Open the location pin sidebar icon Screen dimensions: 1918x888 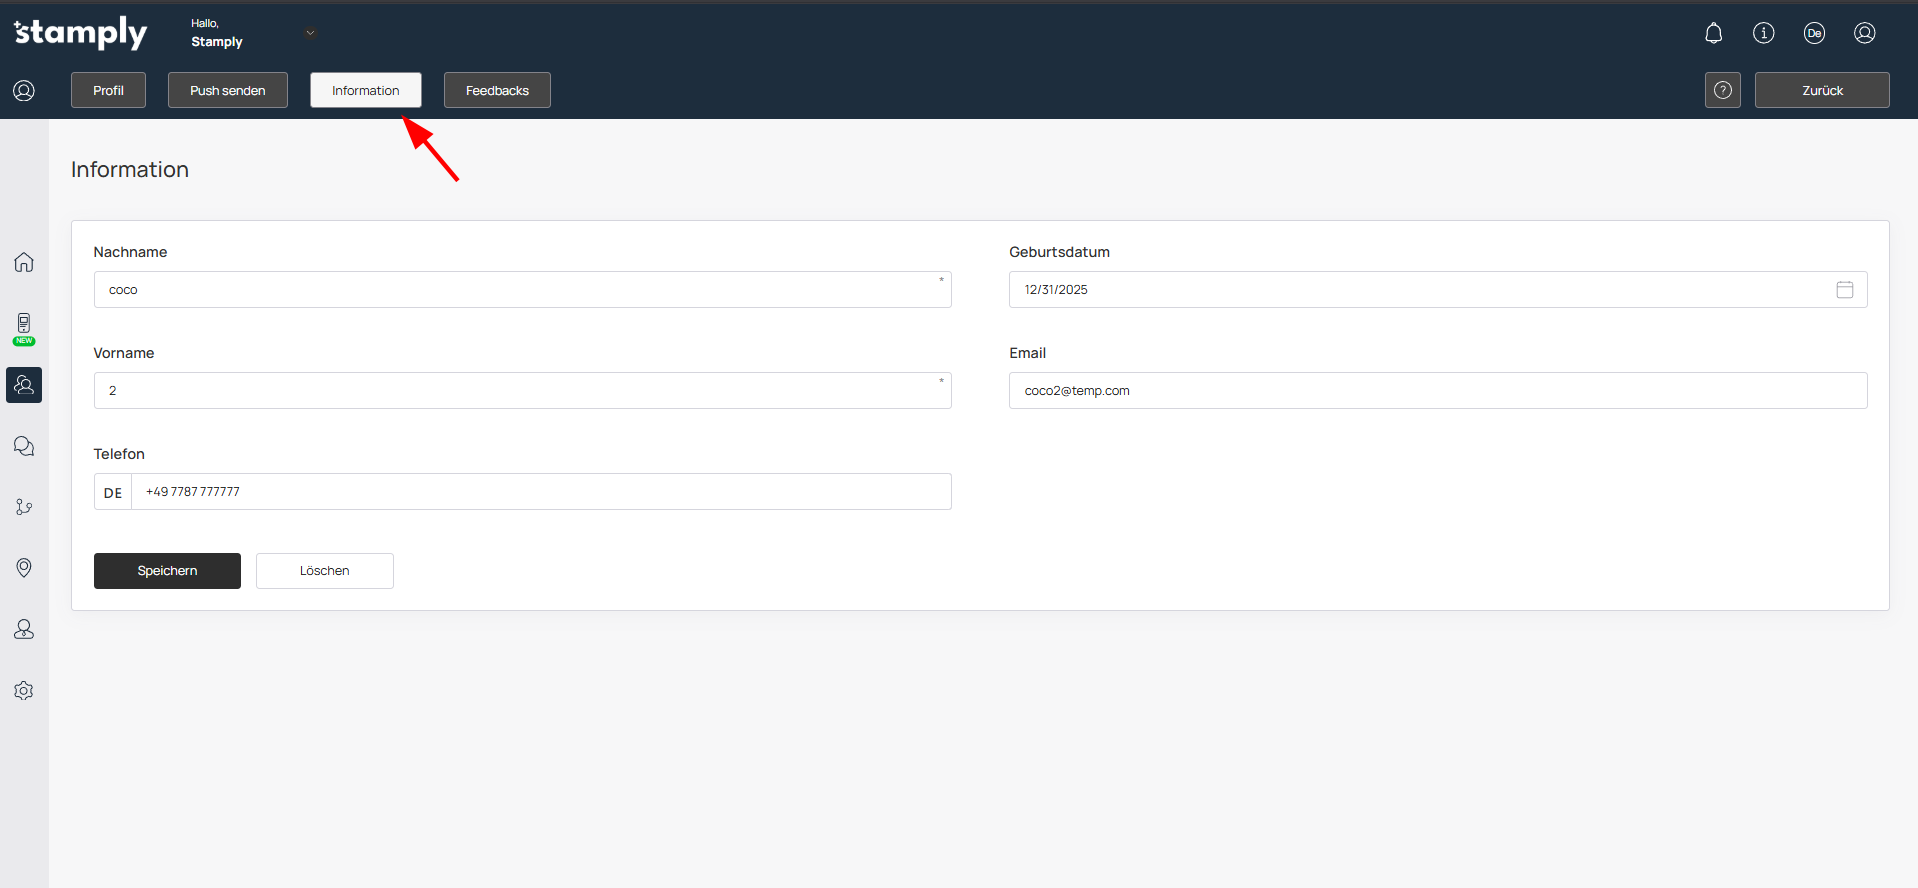(24, 568)
